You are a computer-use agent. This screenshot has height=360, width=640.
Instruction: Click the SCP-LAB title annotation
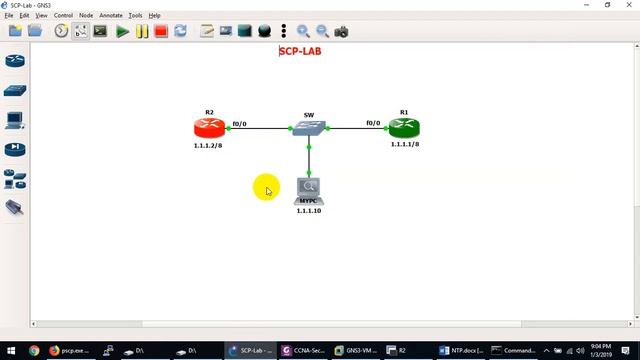(x=300, y=51)
